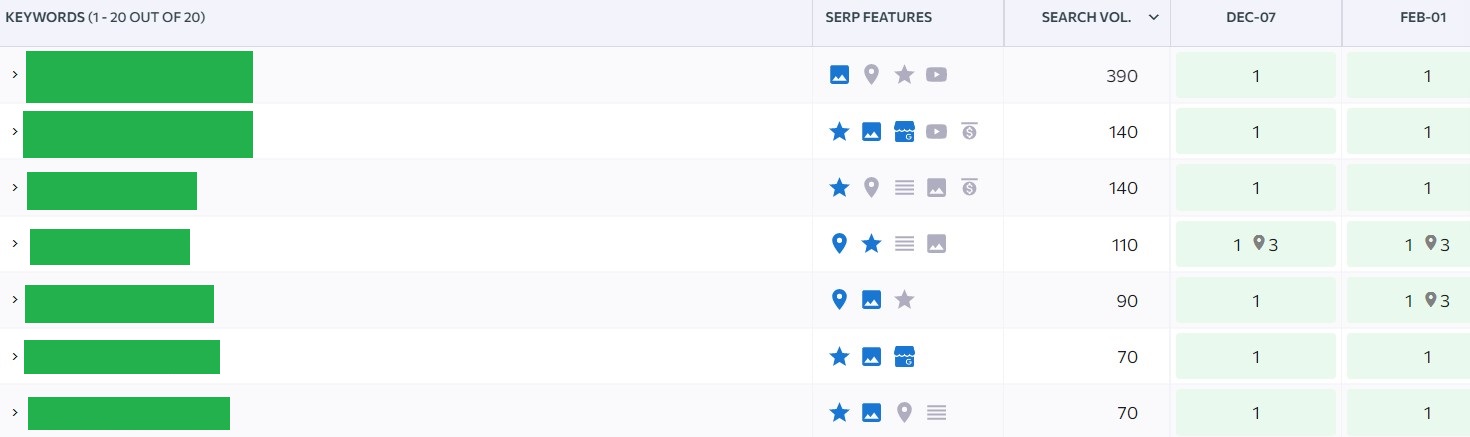The height and width of the screenshot is (437, 1470).
Task: Expand the keyword row with 390 search volume
Action: point(14,75)
